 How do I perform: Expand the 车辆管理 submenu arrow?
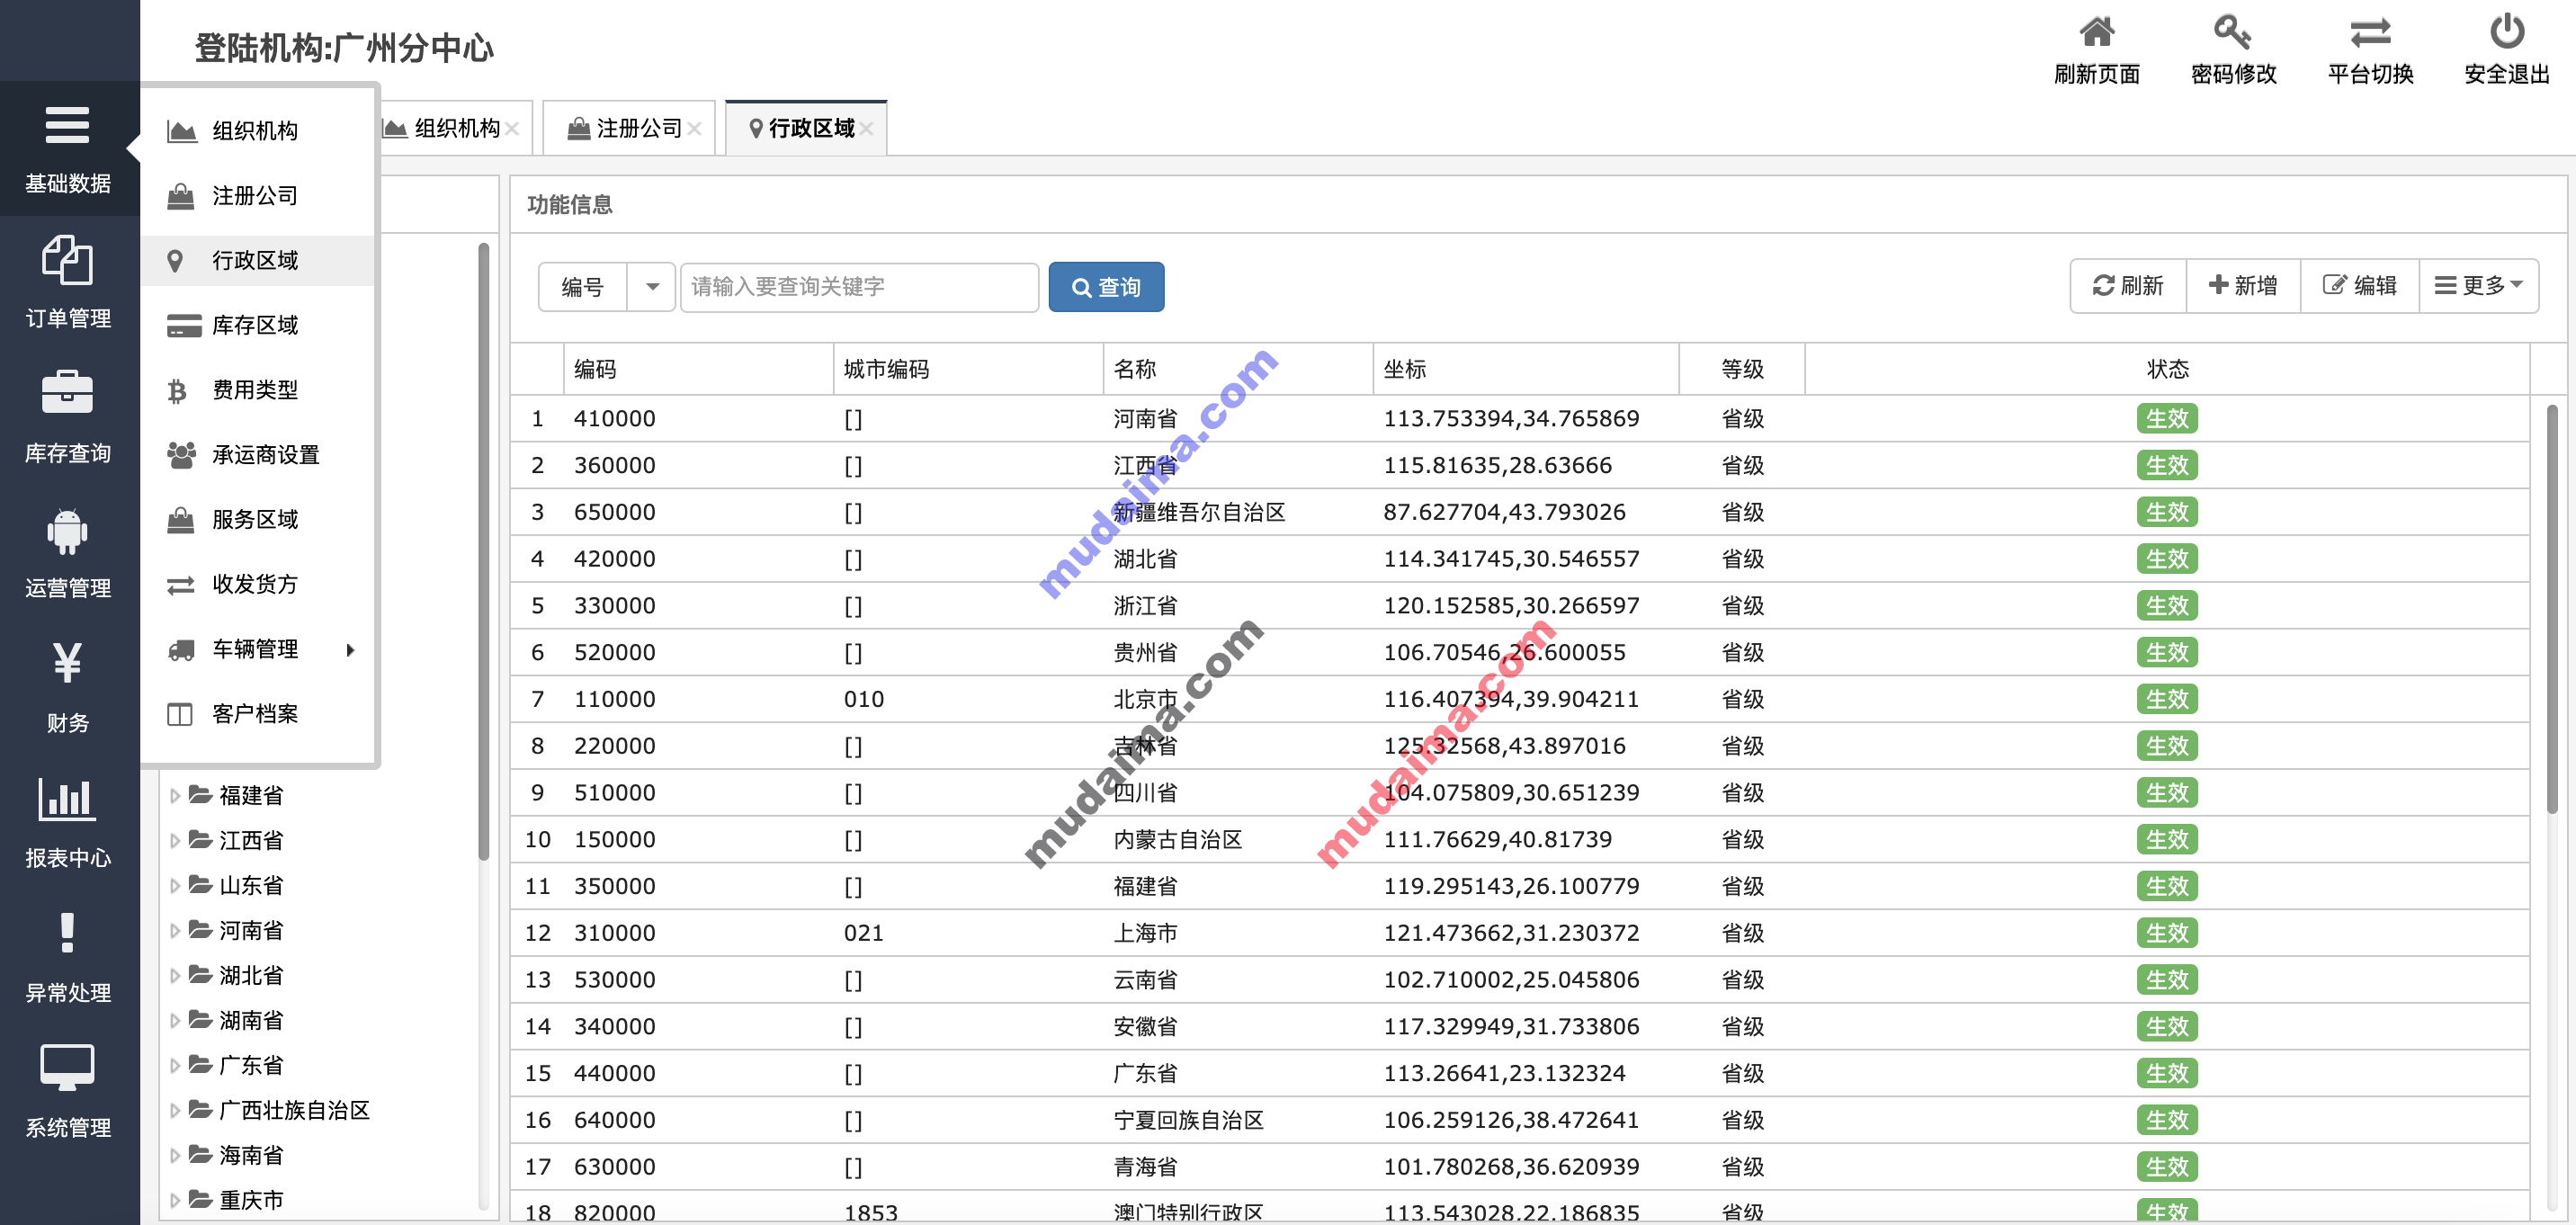click(x=350, y=650)
